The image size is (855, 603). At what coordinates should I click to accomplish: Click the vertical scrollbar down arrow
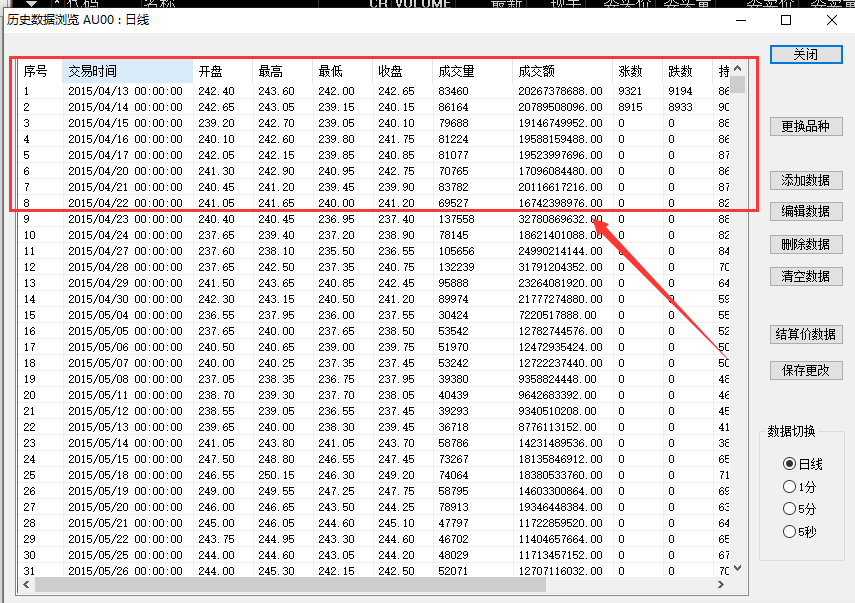738,568
